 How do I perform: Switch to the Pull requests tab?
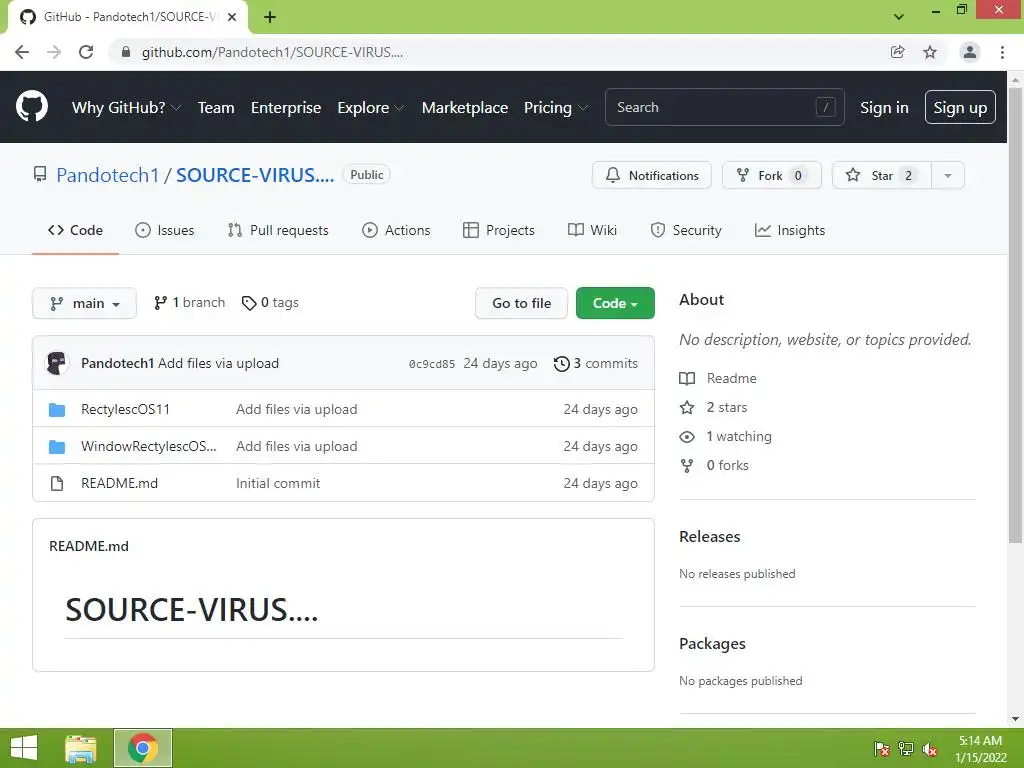(278, 231)
